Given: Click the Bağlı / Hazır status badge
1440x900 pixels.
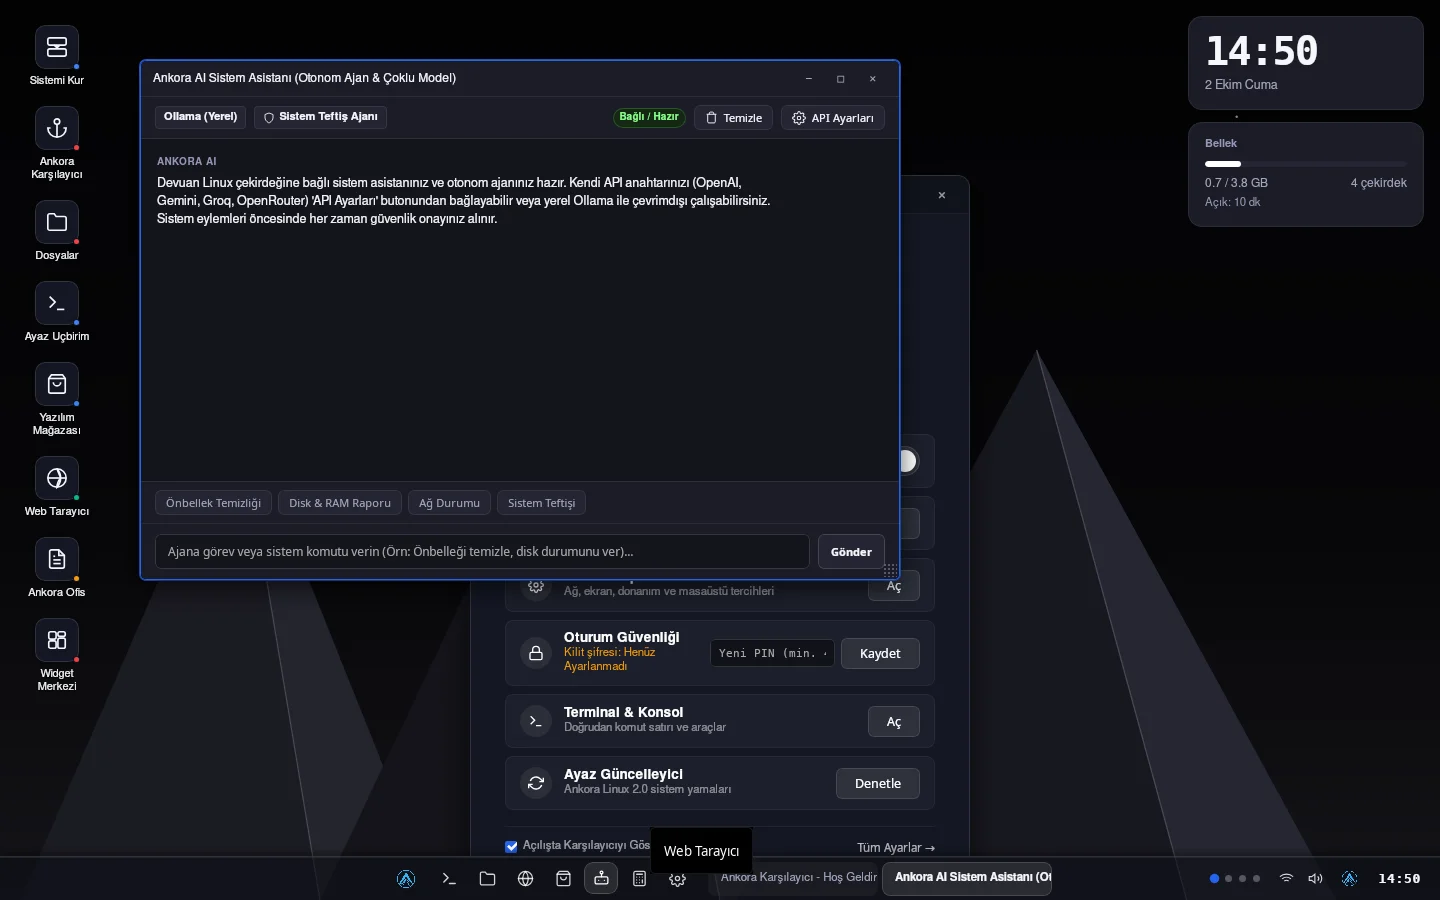Looking at the screenshot, I should click(649, 117).
